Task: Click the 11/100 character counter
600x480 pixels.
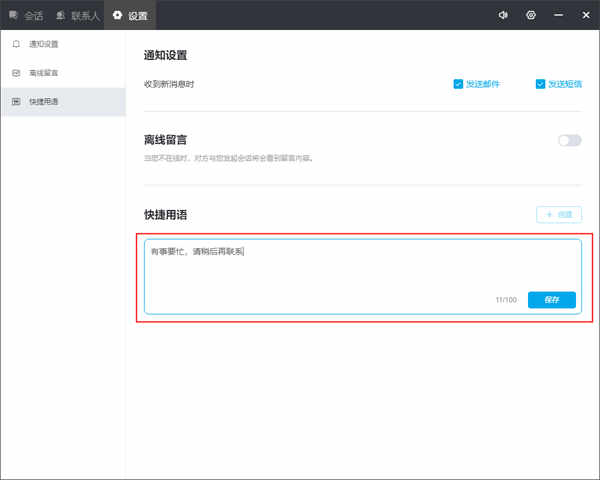Action: click(x=506, y=300)
